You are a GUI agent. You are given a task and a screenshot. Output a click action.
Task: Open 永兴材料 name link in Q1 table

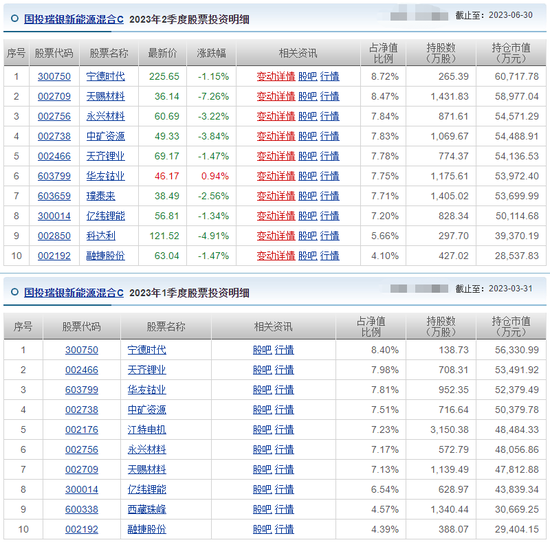point(147,449)
